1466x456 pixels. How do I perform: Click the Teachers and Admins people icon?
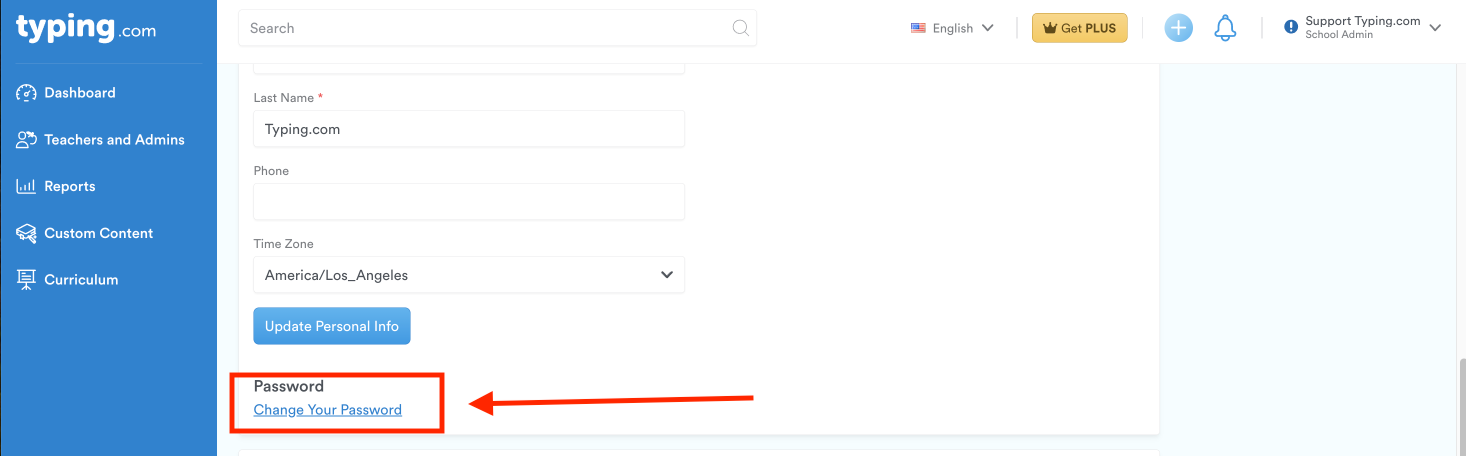[27, 140]
